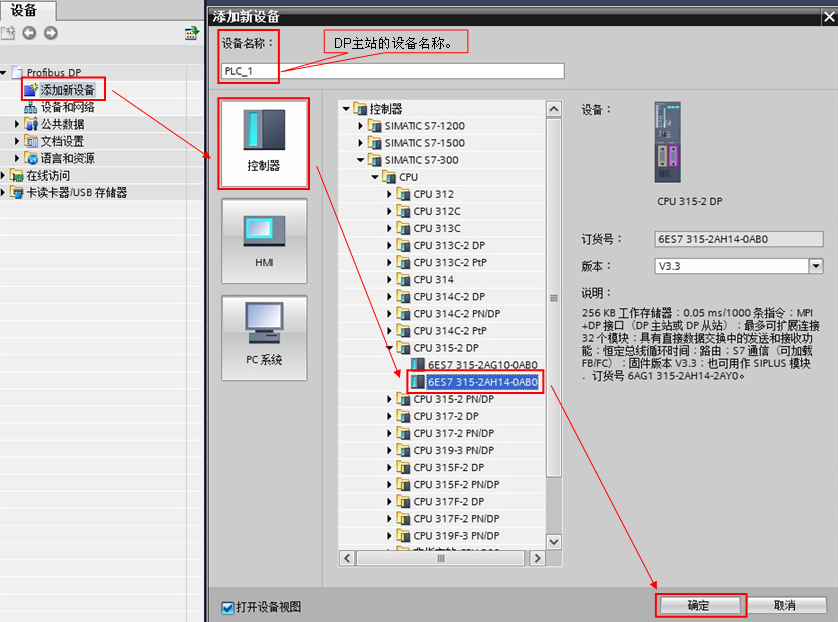Click the vertical scrollbar thumb in catalog
Image resolution: width=838 pixels, height=622 pixels.
point(554,298)
